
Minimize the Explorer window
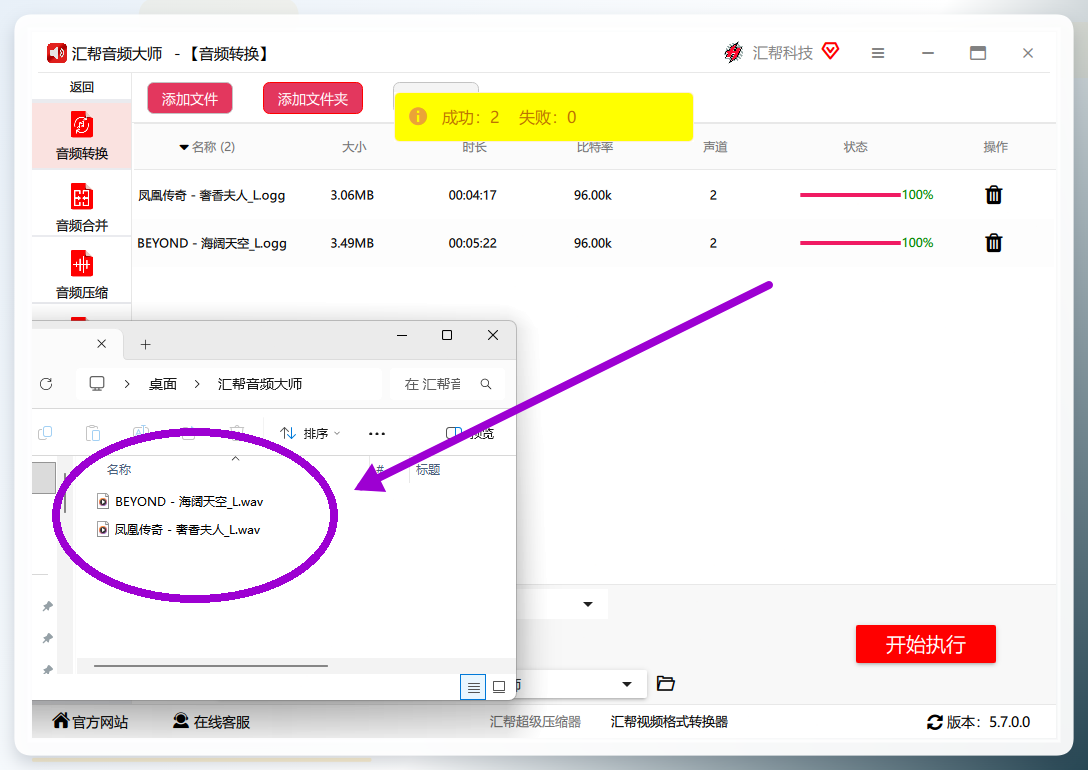(402, 335)
